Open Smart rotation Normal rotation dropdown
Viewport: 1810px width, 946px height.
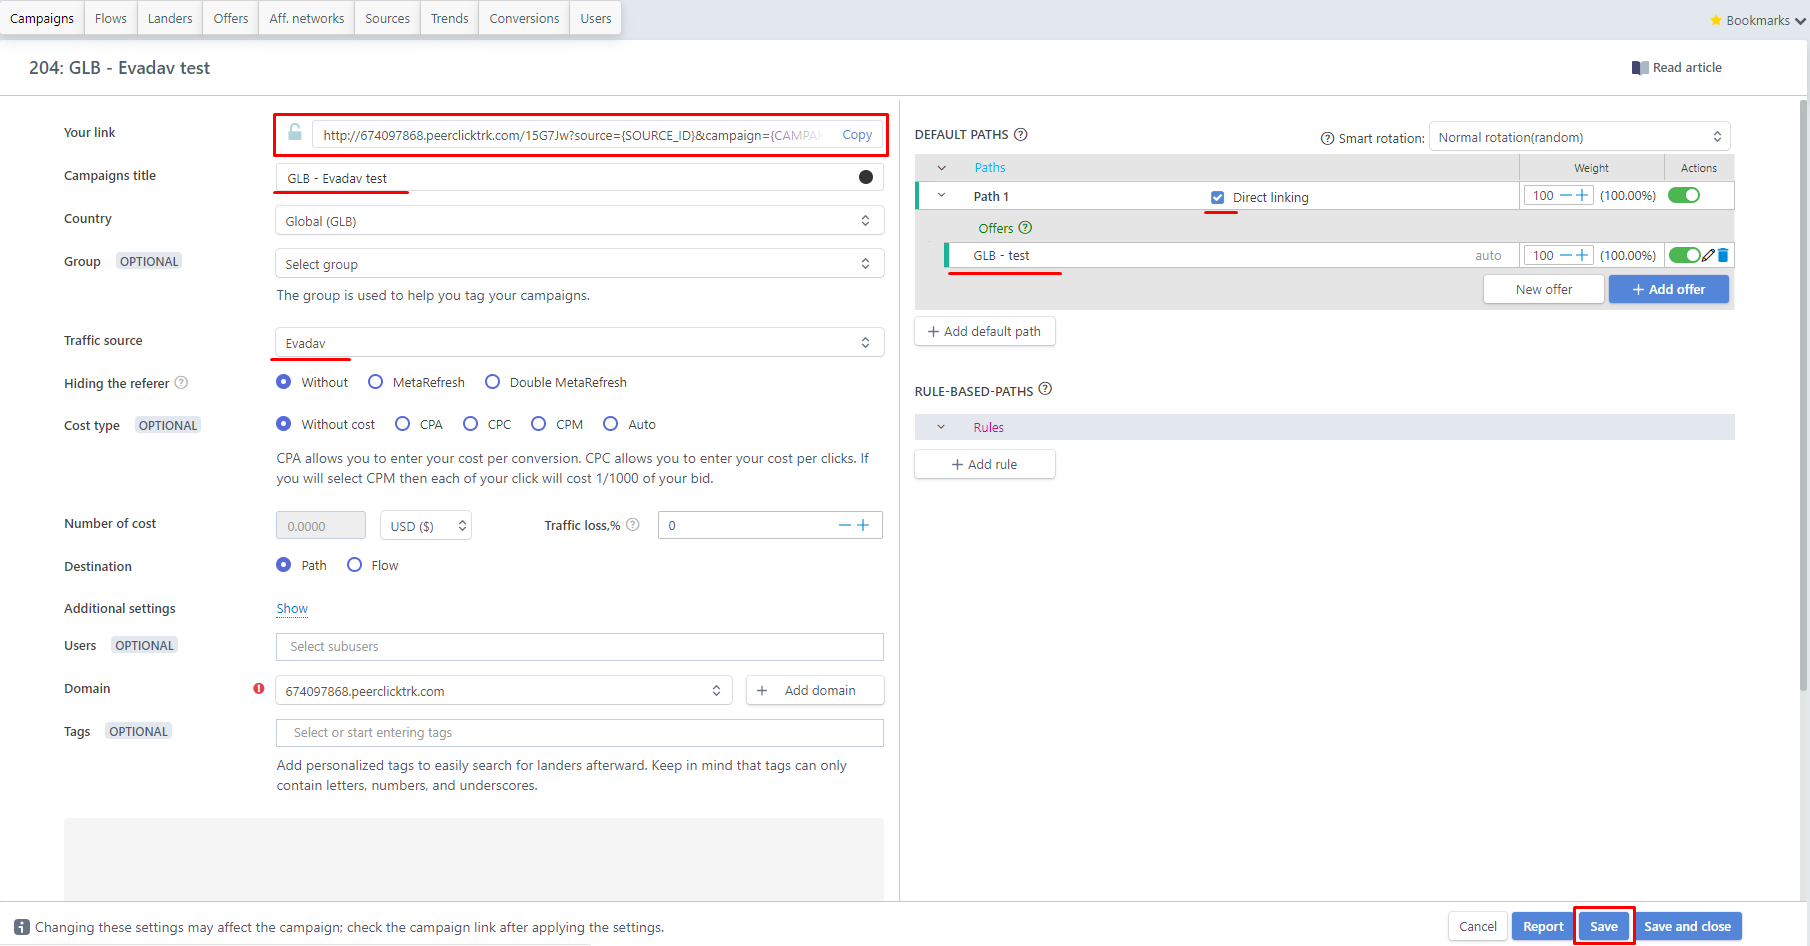[x=1580, y=137]
